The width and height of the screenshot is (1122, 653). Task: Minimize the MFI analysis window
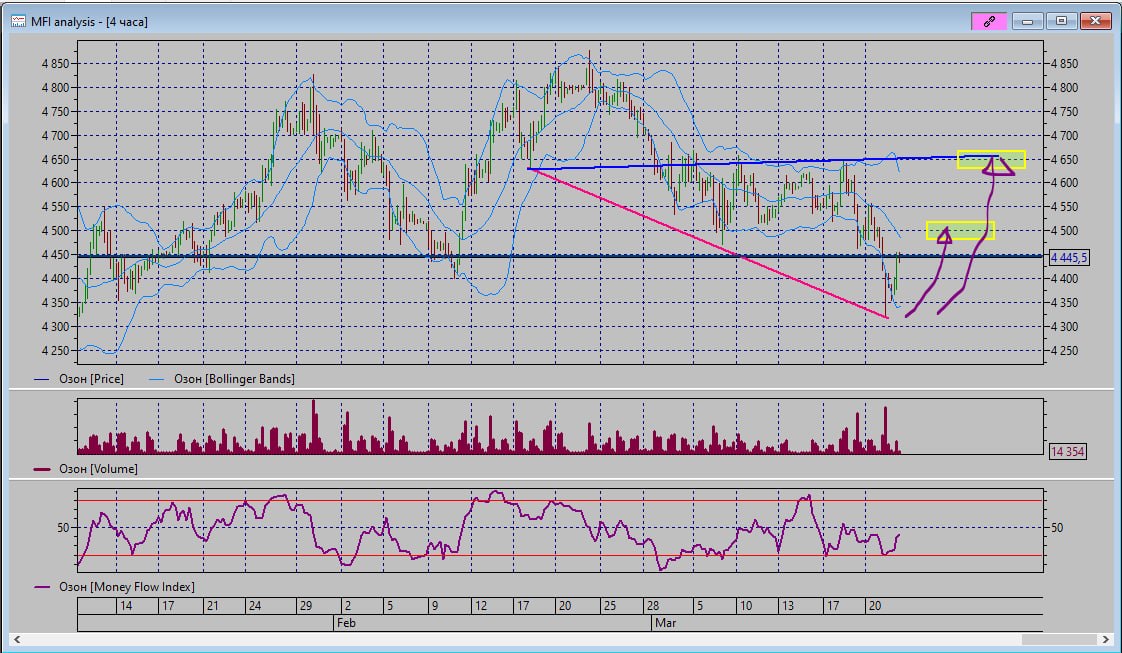pos(1027,21)
